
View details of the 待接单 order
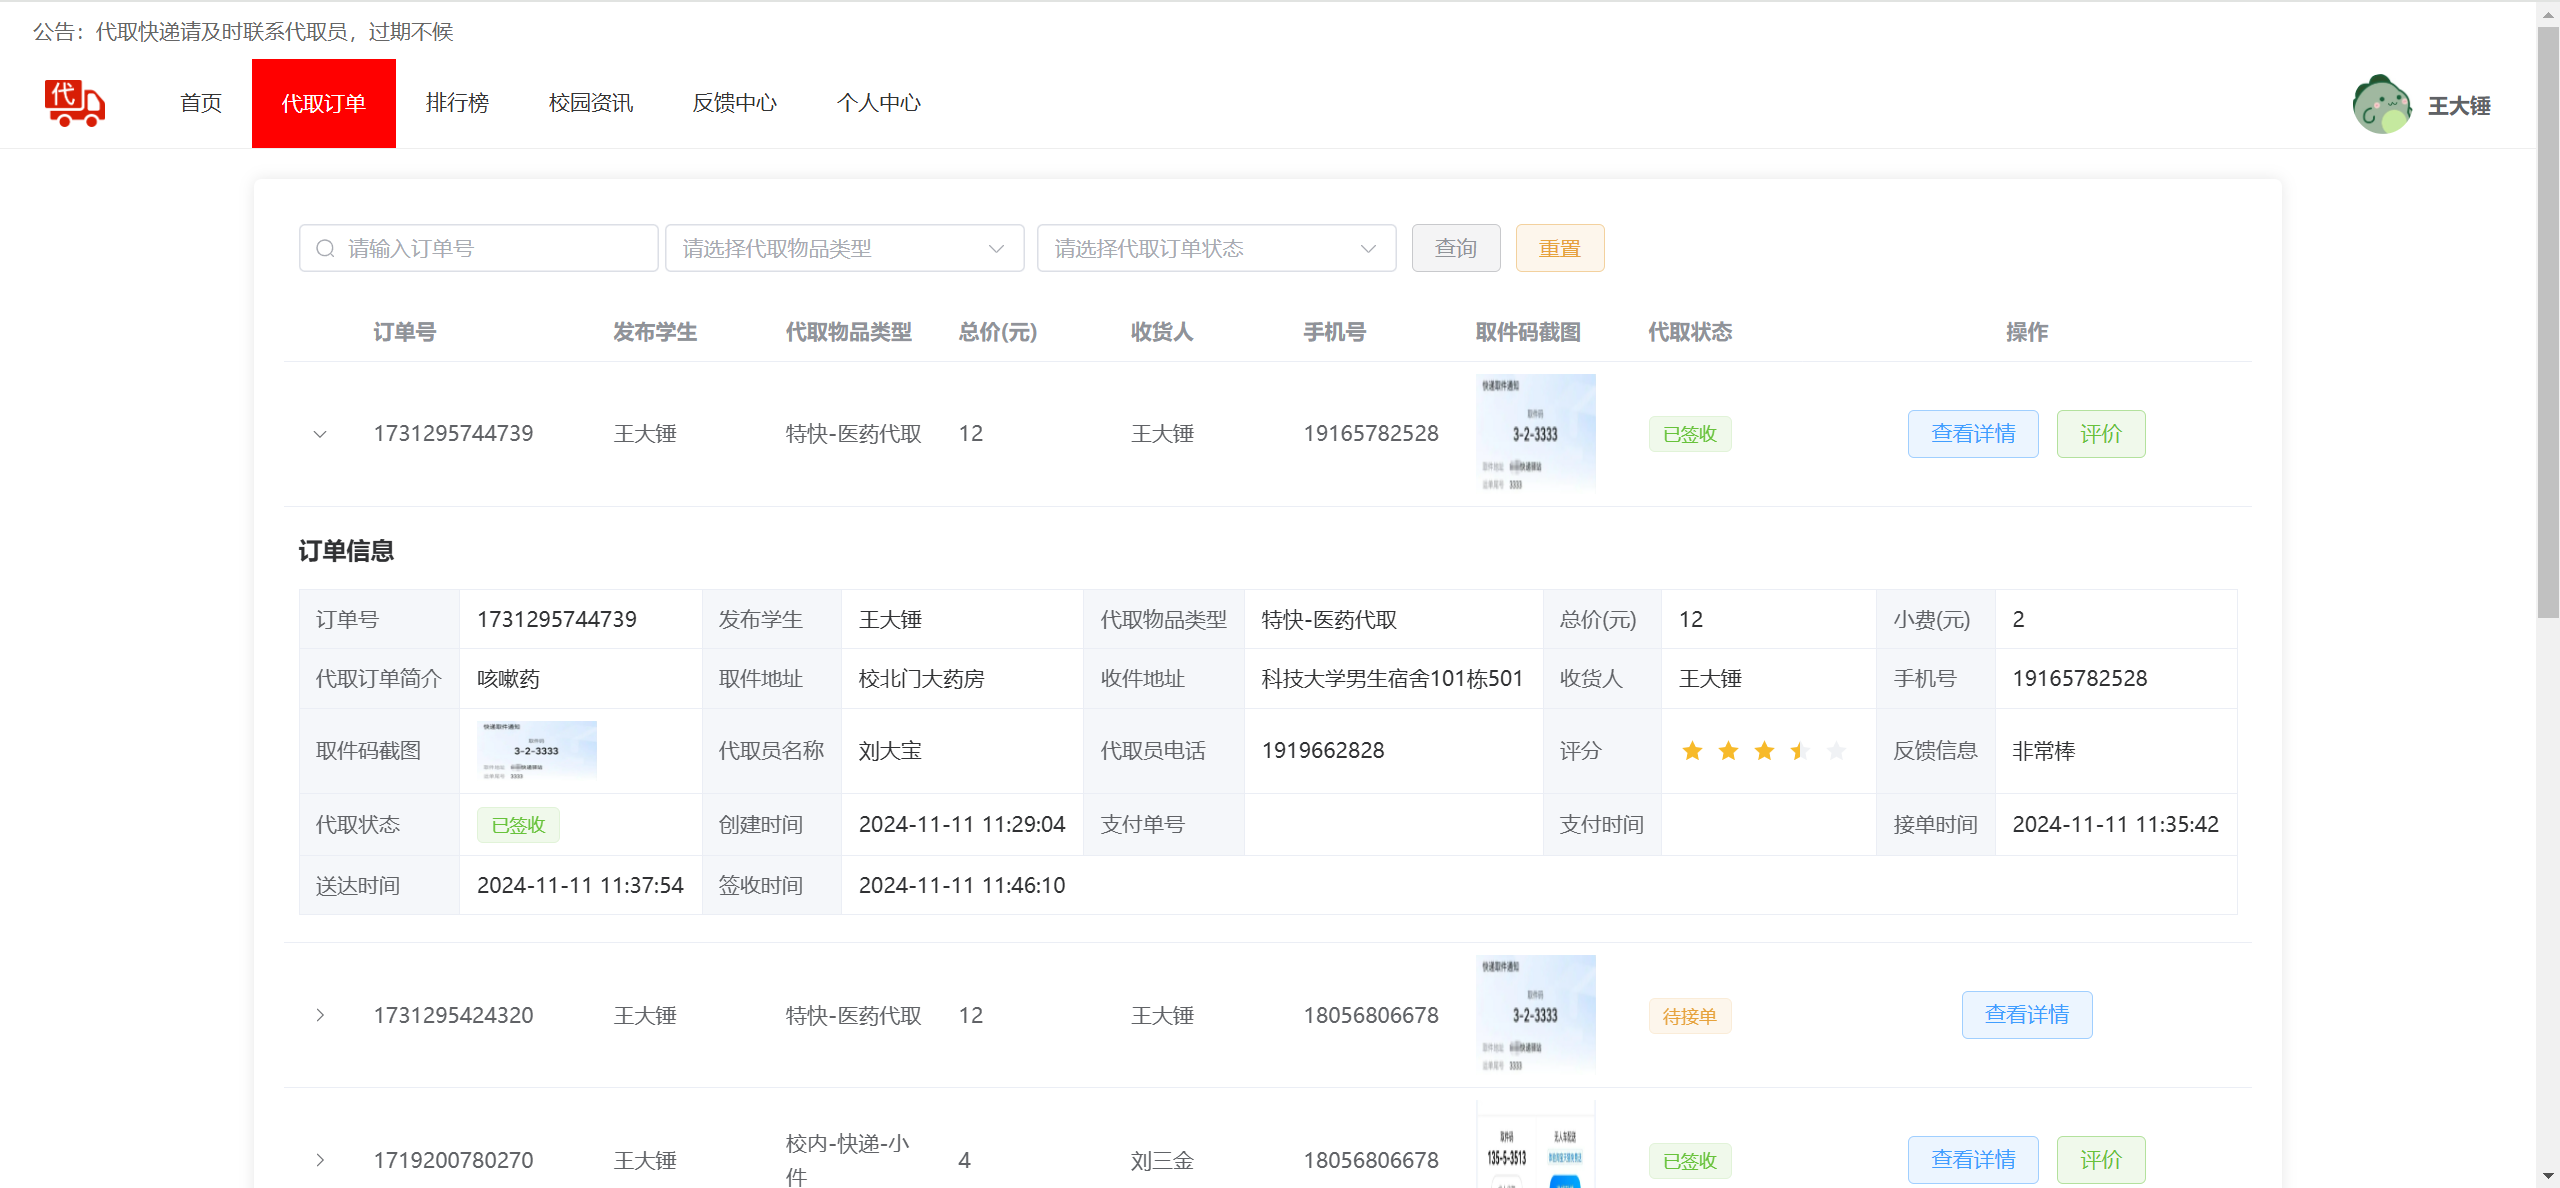[x=2026, y=1015]
